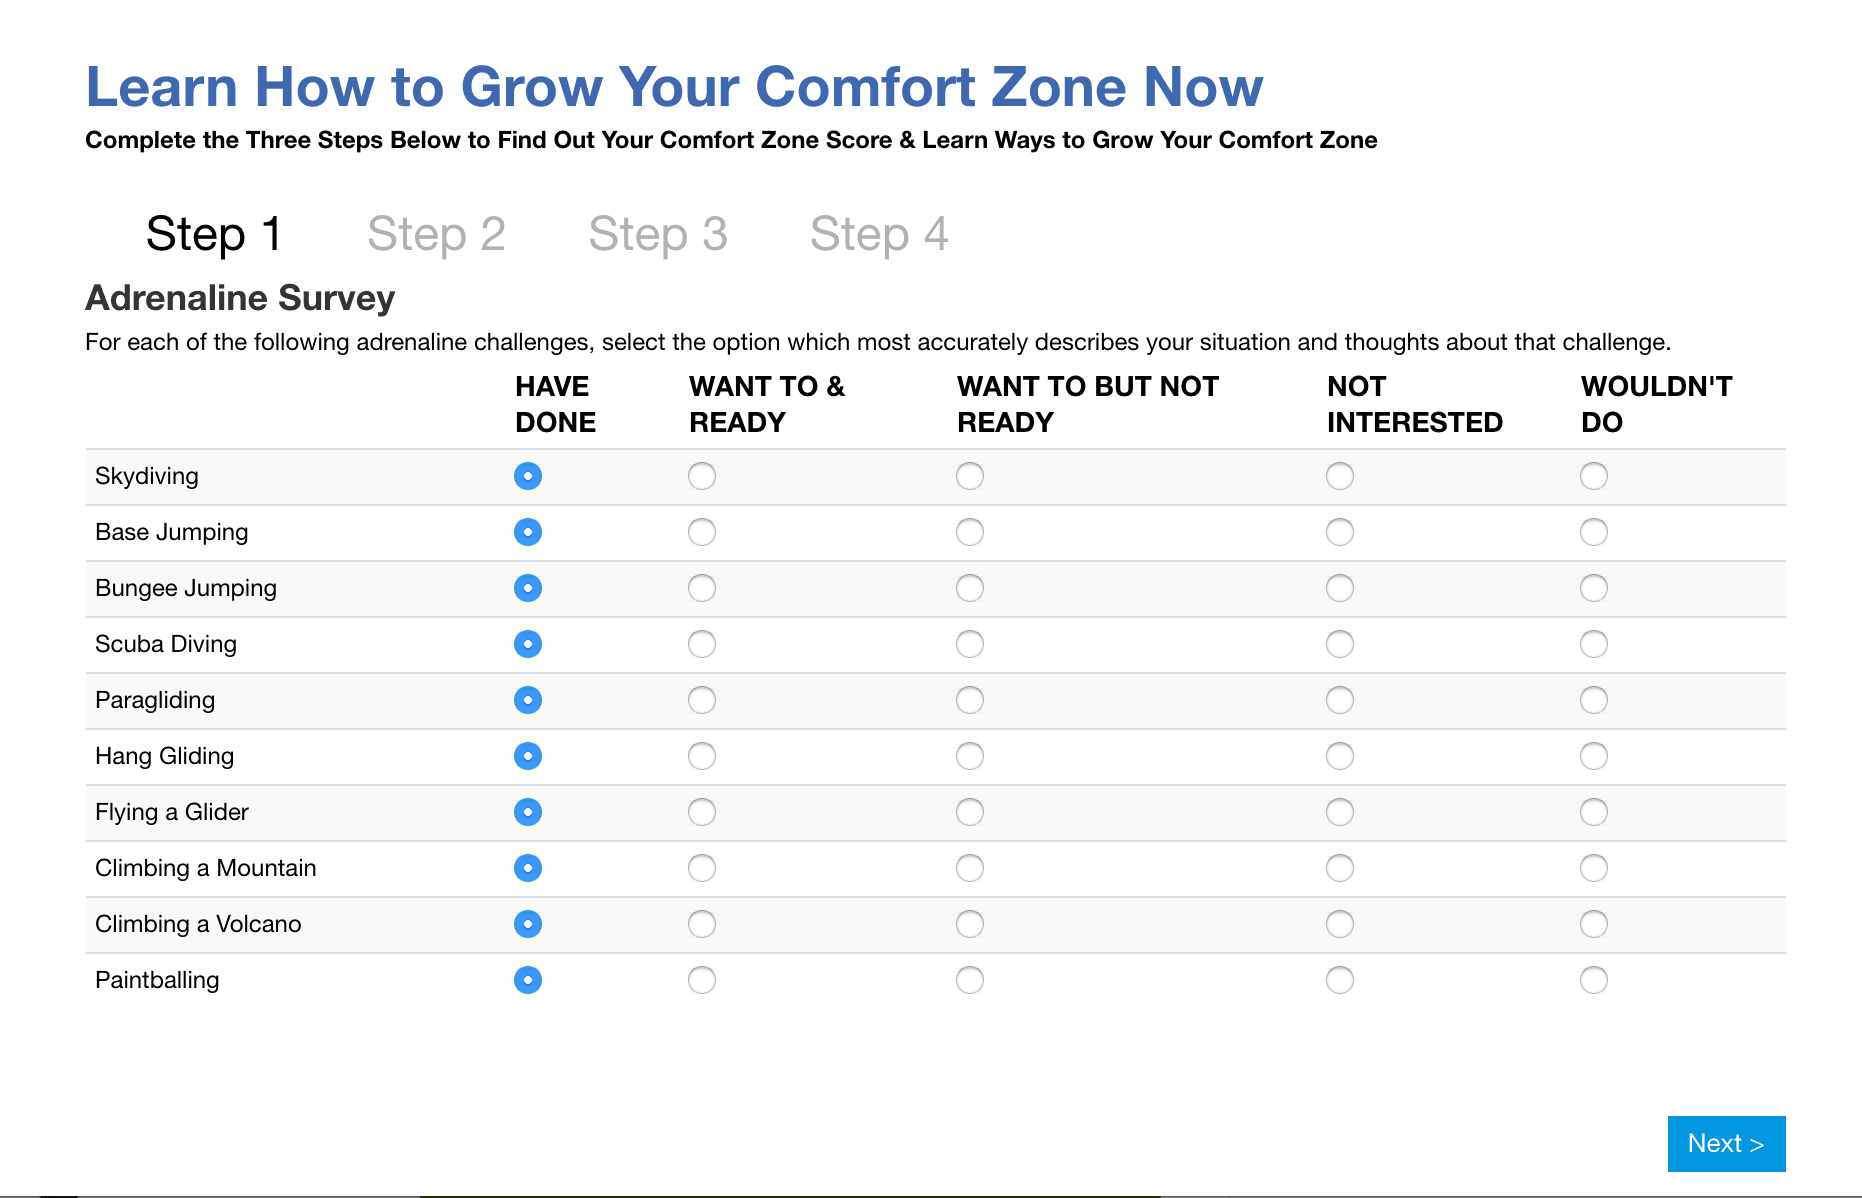This screenshot has width=1862, height=1198.
Task: Click the 'Learn How to Grow Your Comfort Zone Now' heading
Action: coord(674,87)
